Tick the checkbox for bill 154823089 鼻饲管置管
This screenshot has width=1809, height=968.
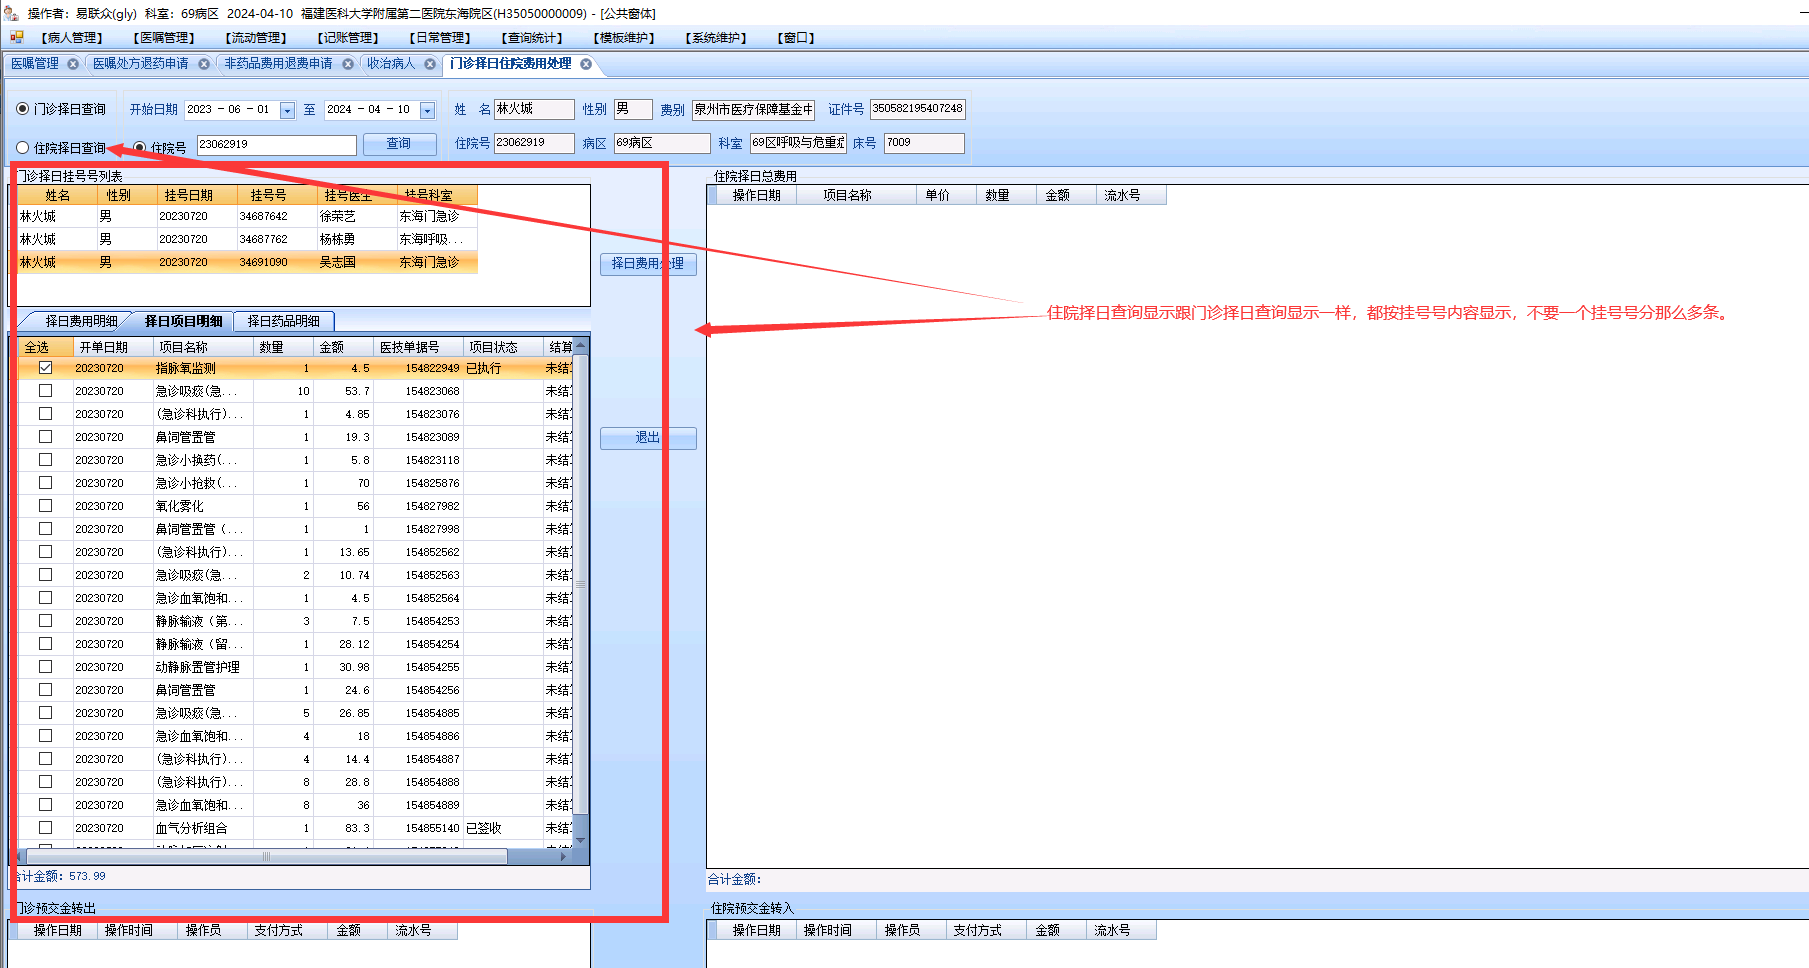click(x=46, y=437)
